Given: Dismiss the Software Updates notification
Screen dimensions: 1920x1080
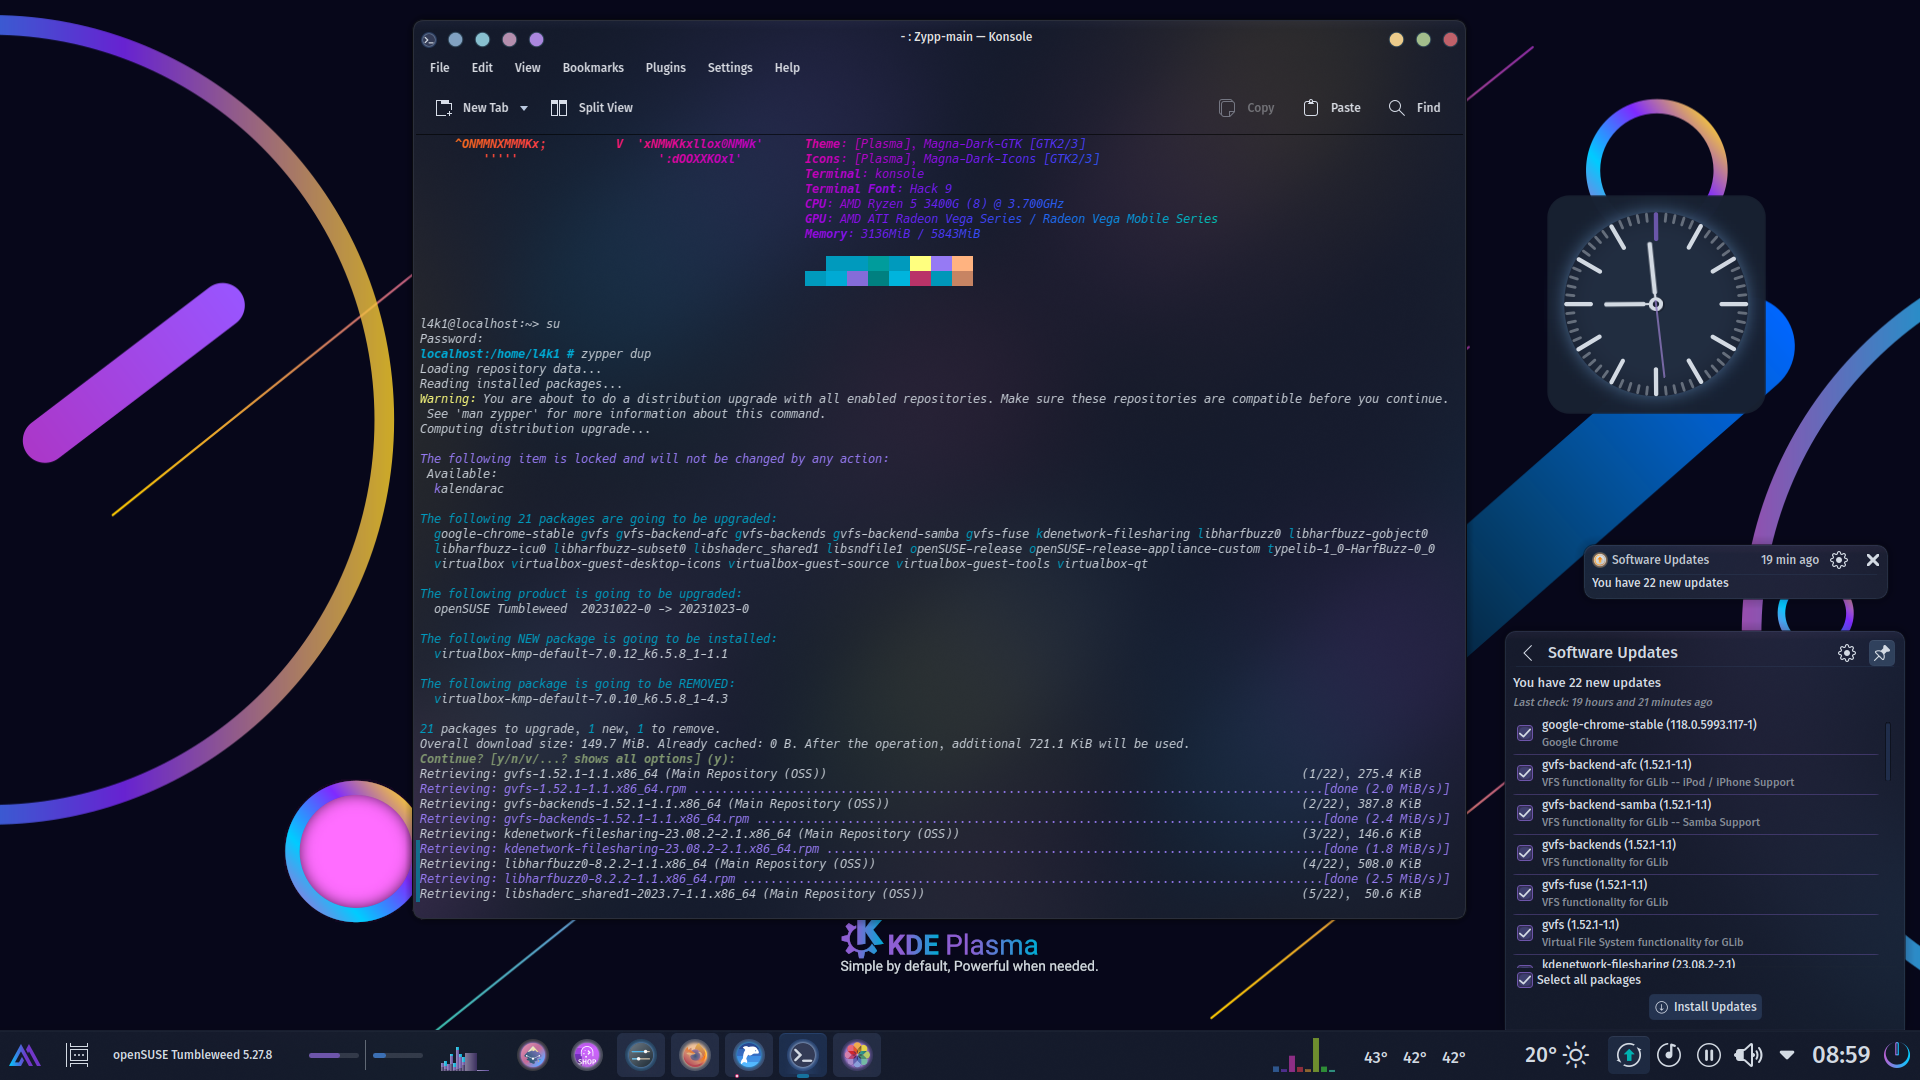Looking at the screenshot, I should point(1873,560).
